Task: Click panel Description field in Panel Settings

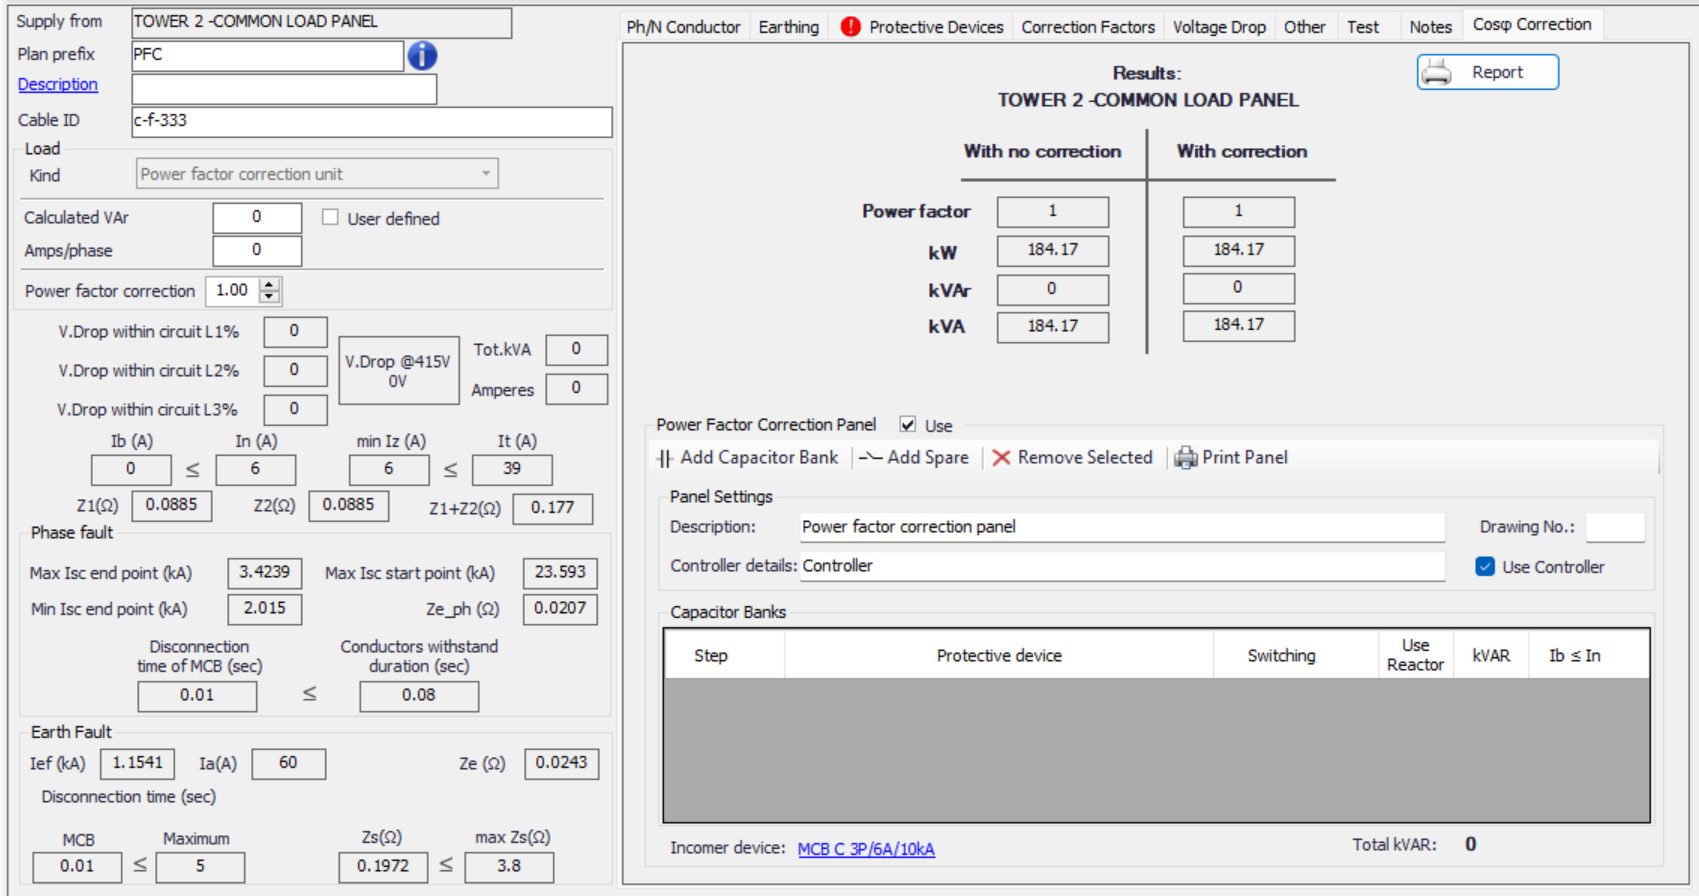Action: coord(1122,527)
